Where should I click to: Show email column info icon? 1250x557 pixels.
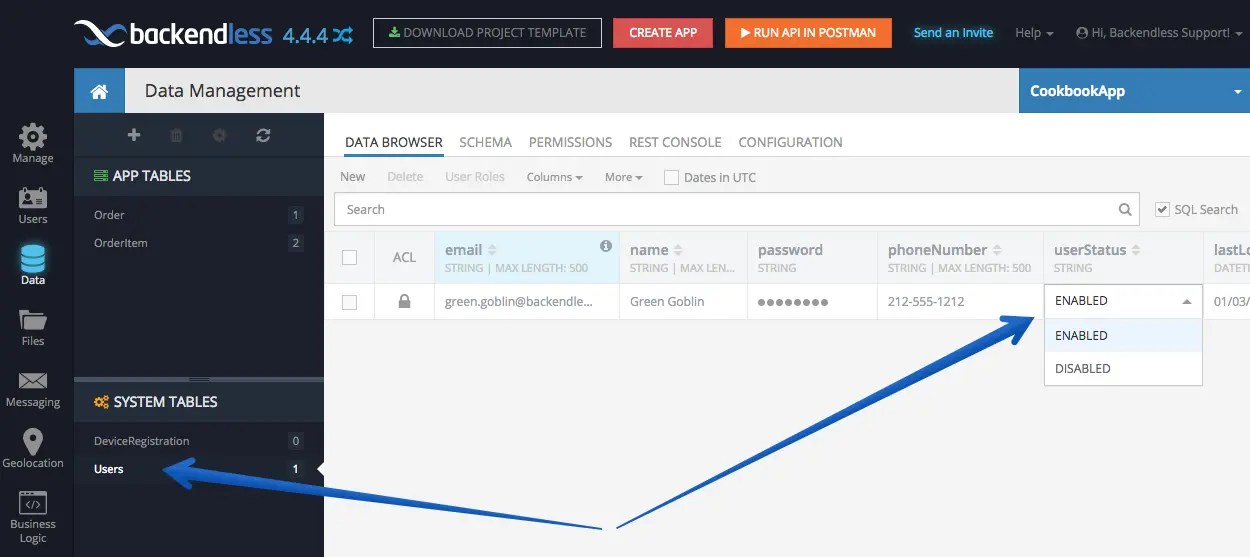pos(605,246)
